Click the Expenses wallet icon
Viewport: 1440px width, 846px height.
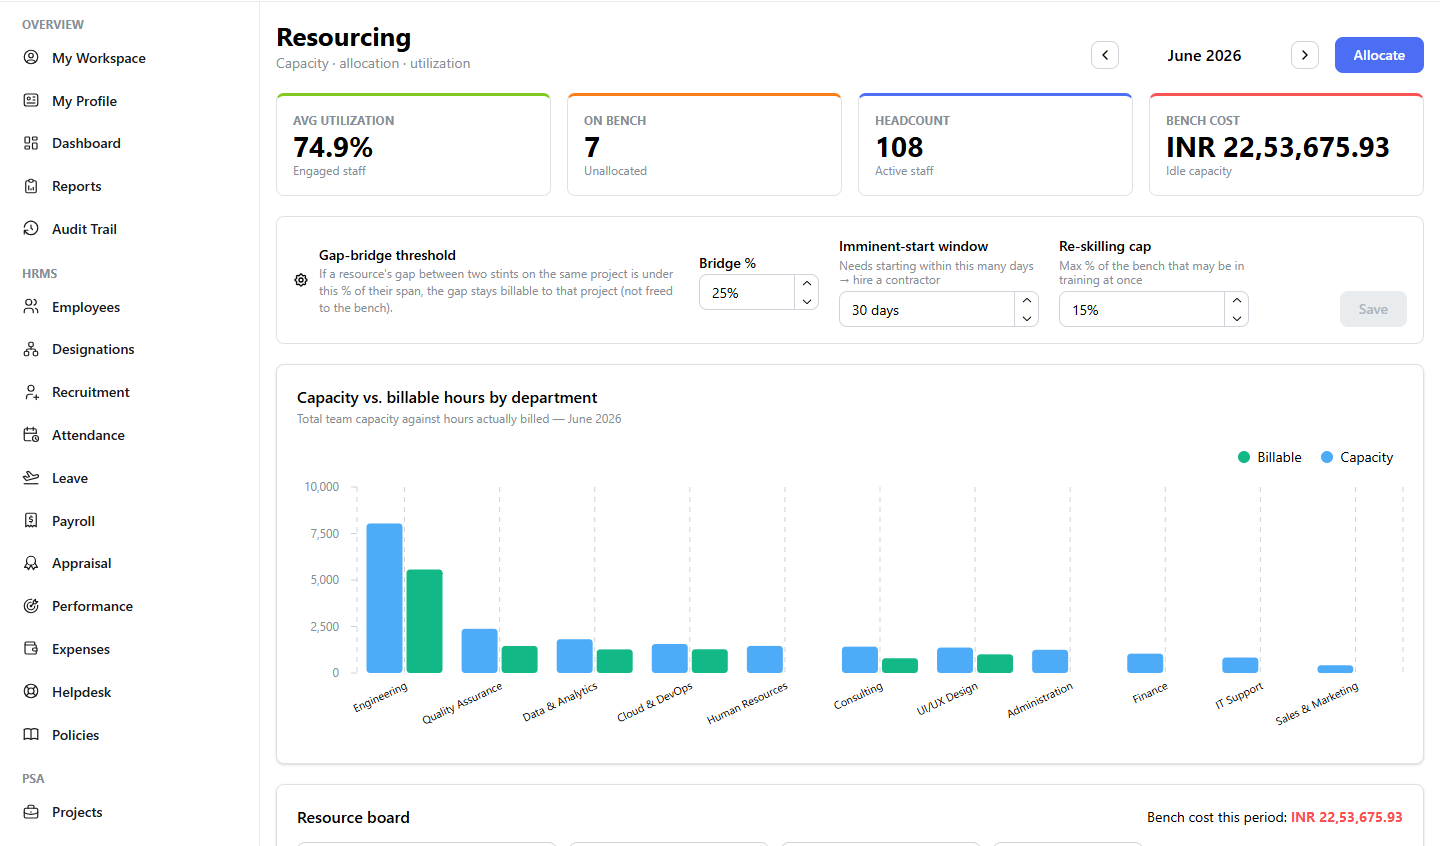pos(31,649)
